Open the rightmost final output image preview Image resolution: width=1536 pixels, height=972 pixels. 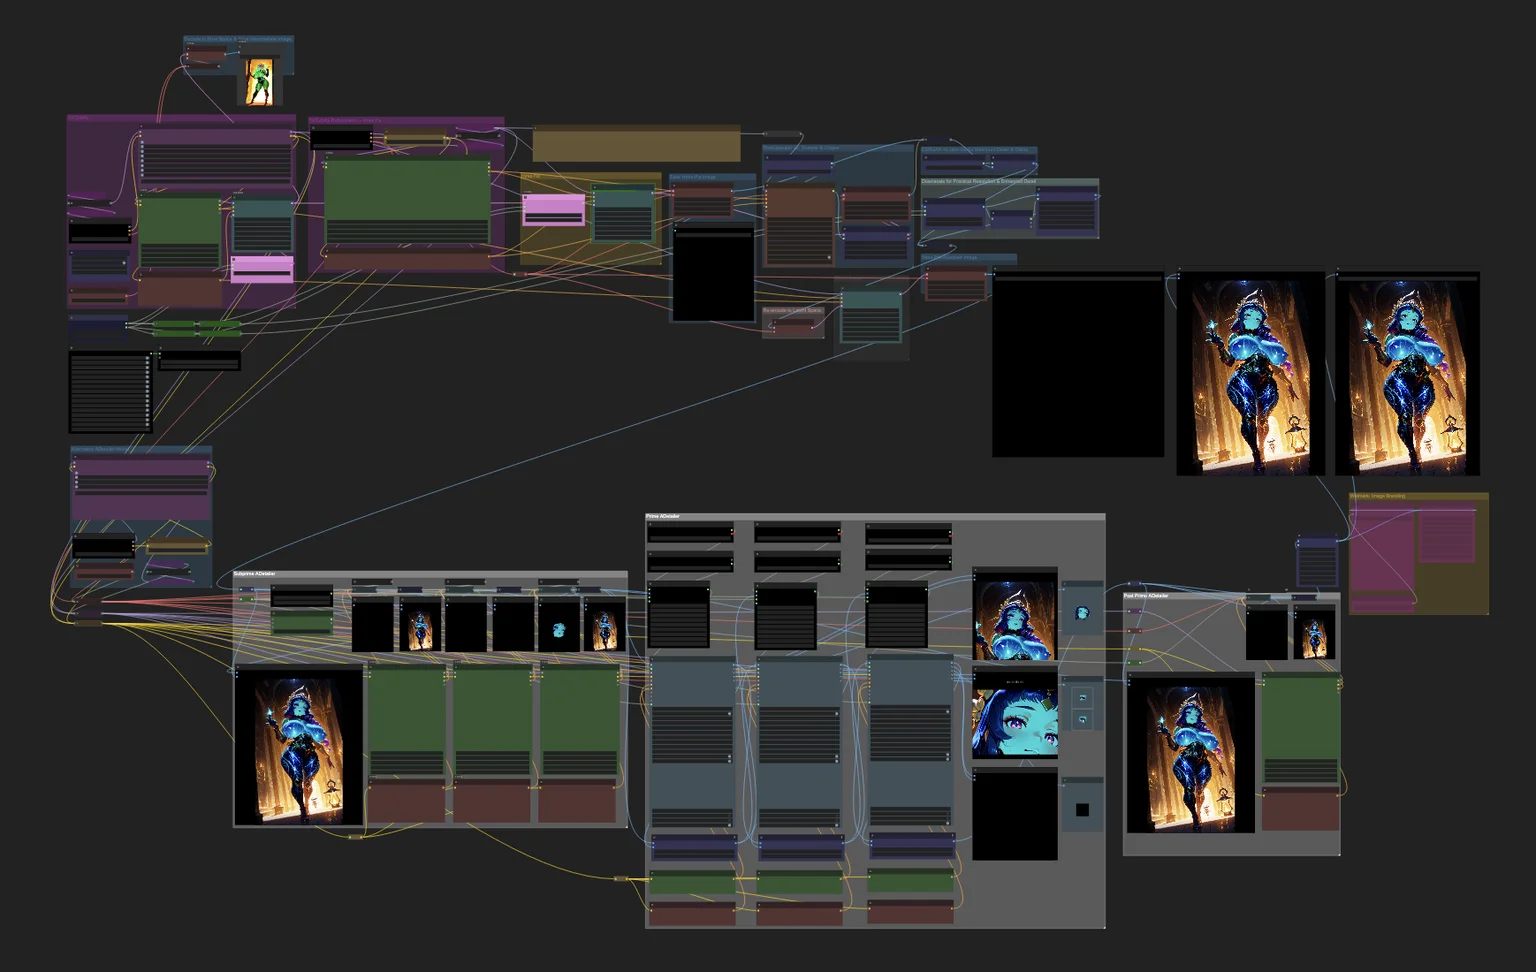pyautogui.click(x=1407, y=373)
